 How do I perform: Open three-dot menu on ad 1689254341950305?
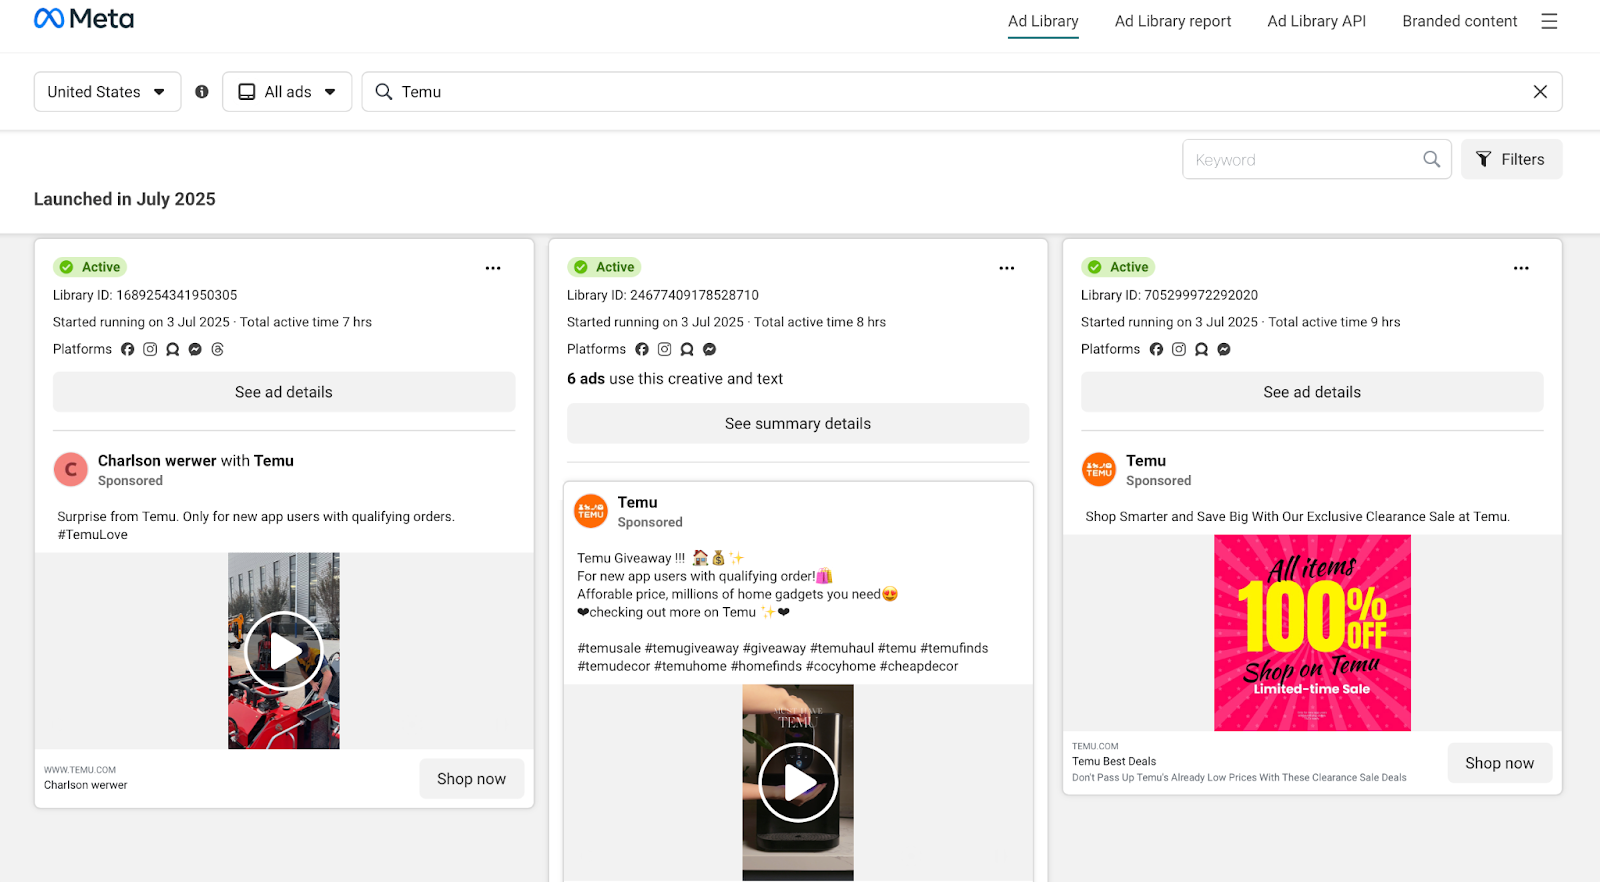[493, 268]
